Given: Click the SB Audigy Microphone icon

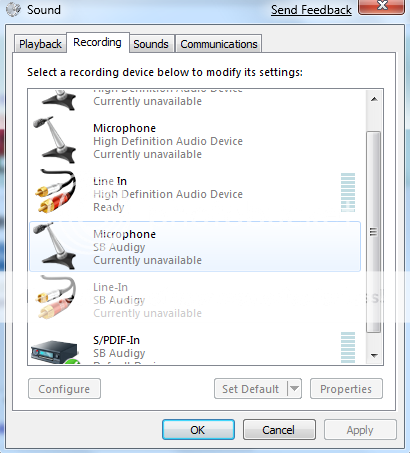Looking at the screenshot, I should click(54, 246).
